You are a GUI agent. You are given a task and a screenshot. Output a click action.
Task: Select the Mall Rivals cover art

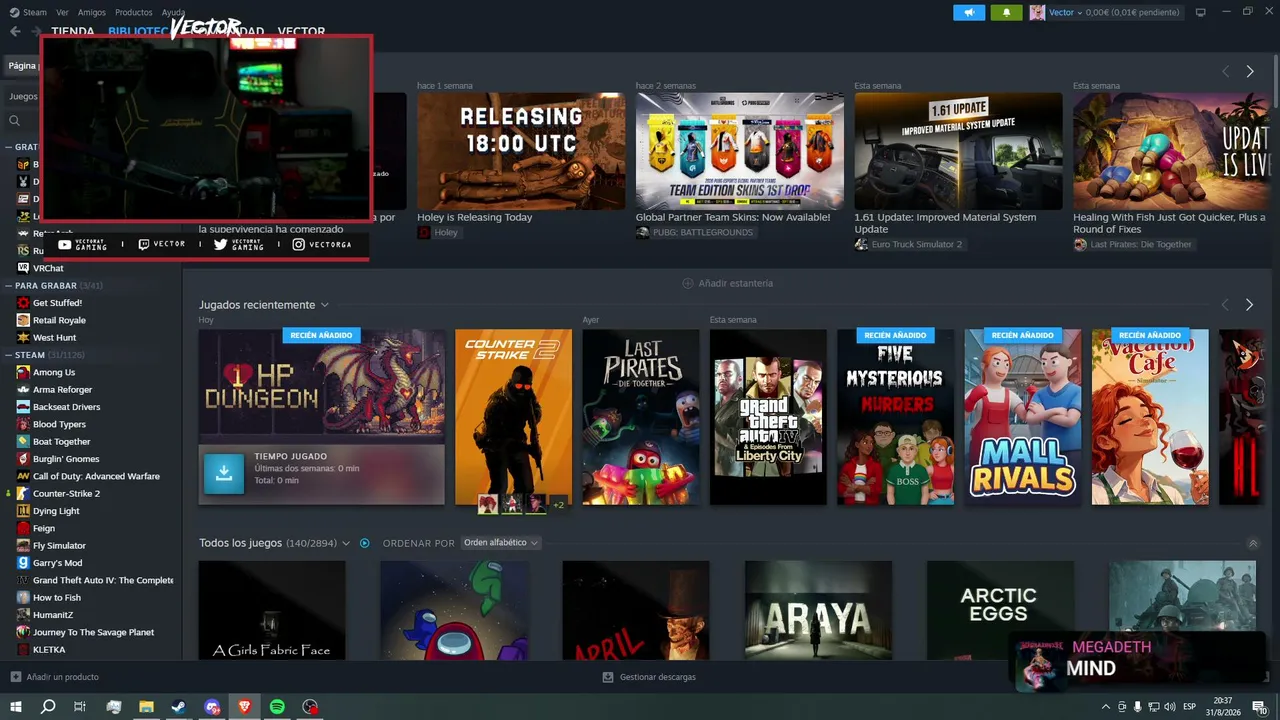pos(1023,417)
